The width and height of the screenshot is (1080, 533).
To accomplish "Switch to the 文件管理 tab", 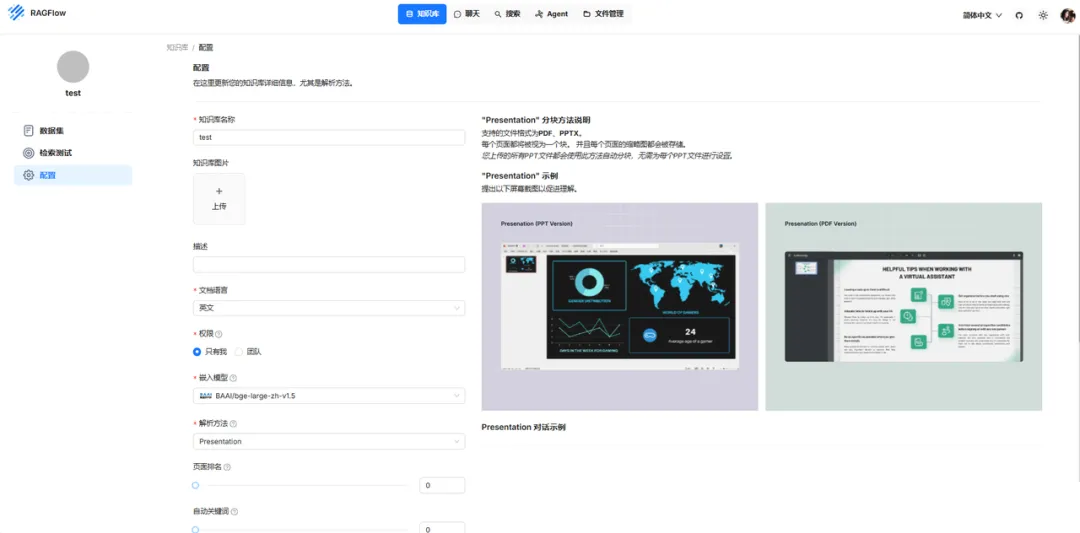I will (603, 14).
